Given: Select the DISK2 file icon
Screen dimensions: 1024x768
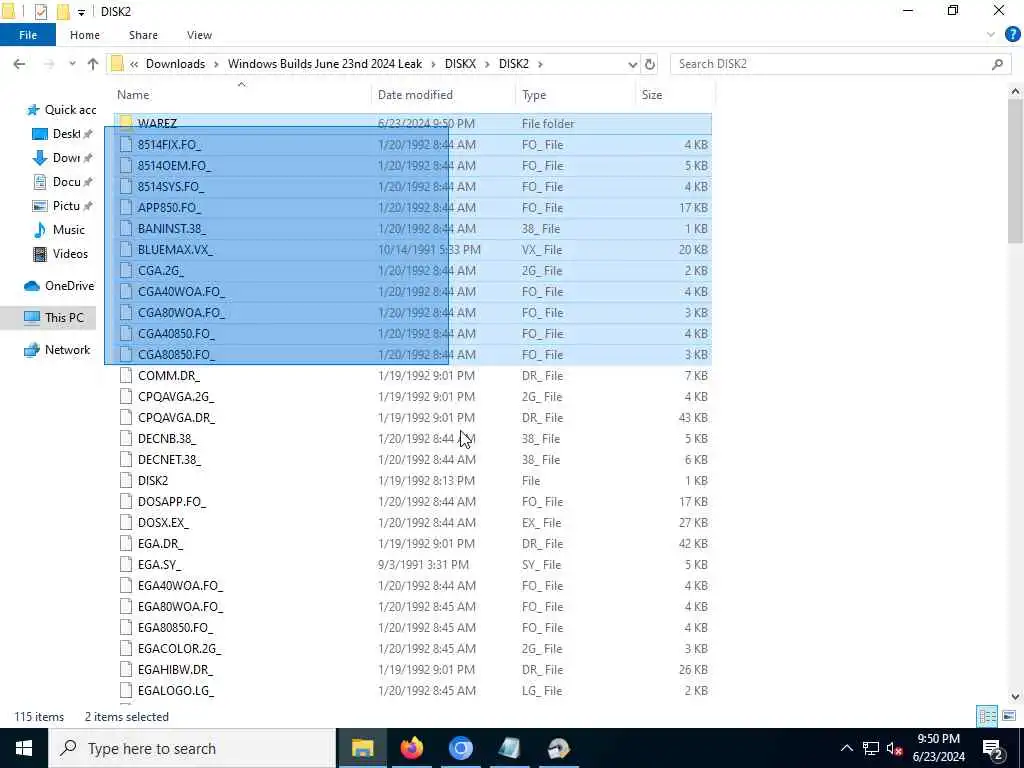Looking at the screenshot, I should point(126,481).
